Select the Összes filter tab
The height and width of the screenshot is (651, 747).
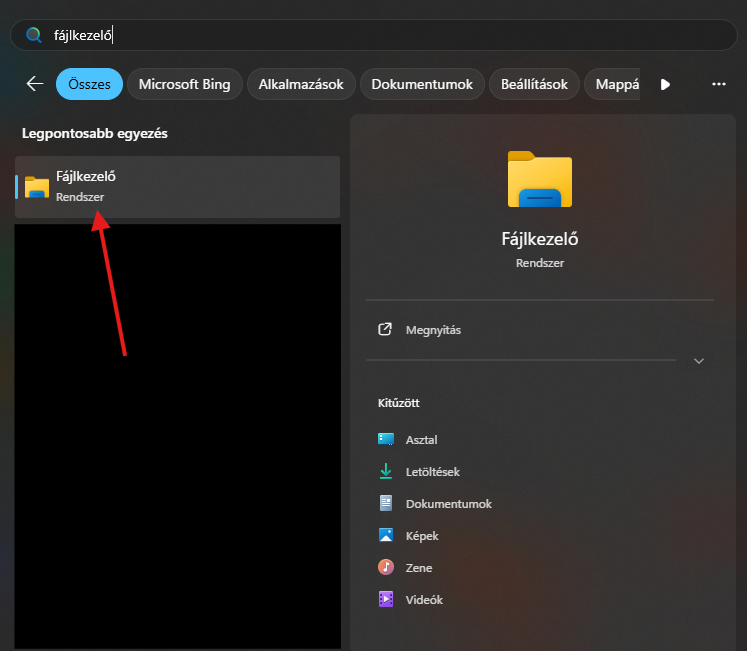point(89,84)
